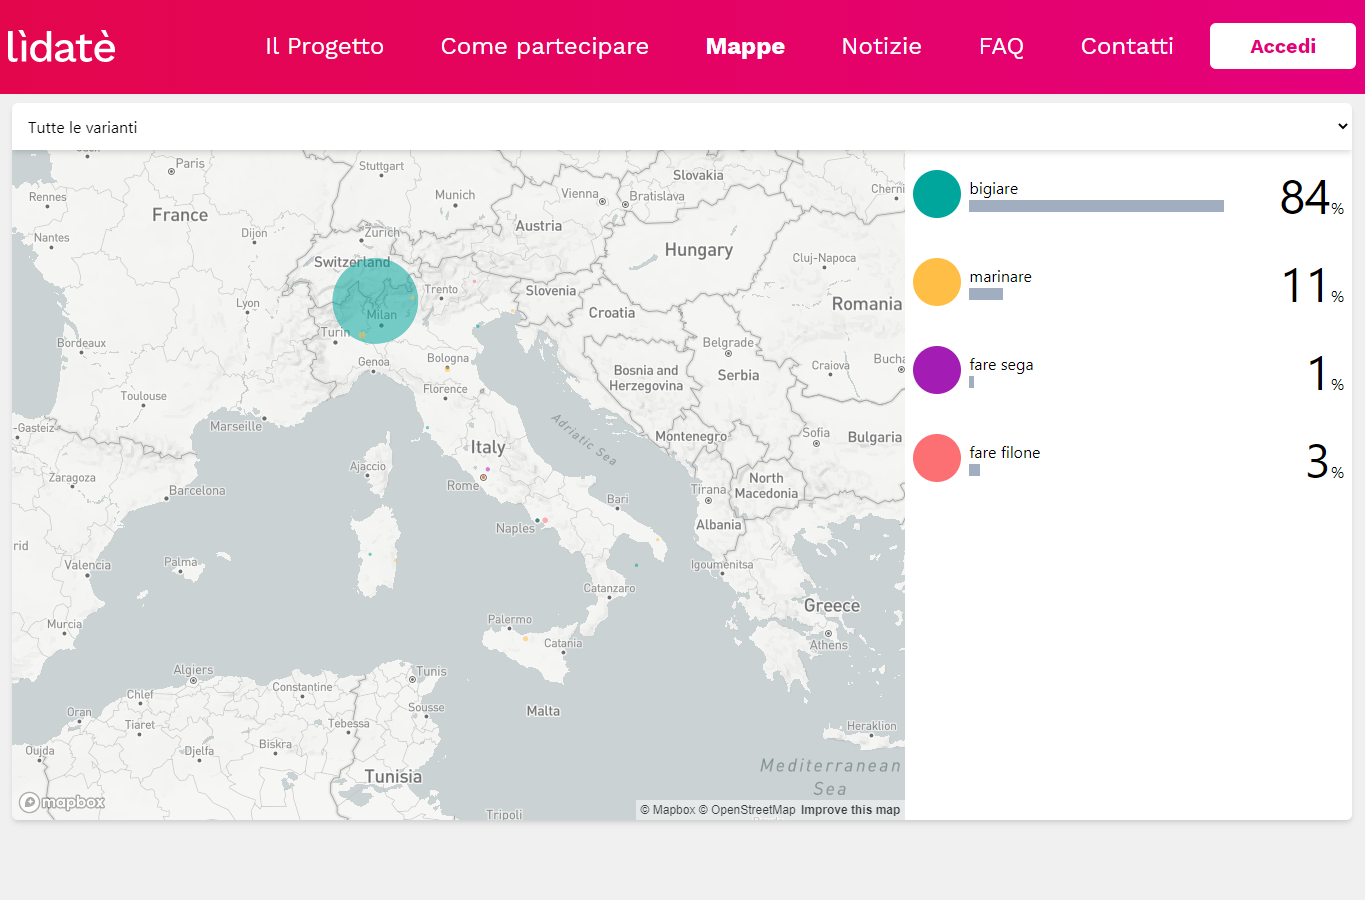
Task: Toggle display of fare filone results
Action: [1004, 452]
